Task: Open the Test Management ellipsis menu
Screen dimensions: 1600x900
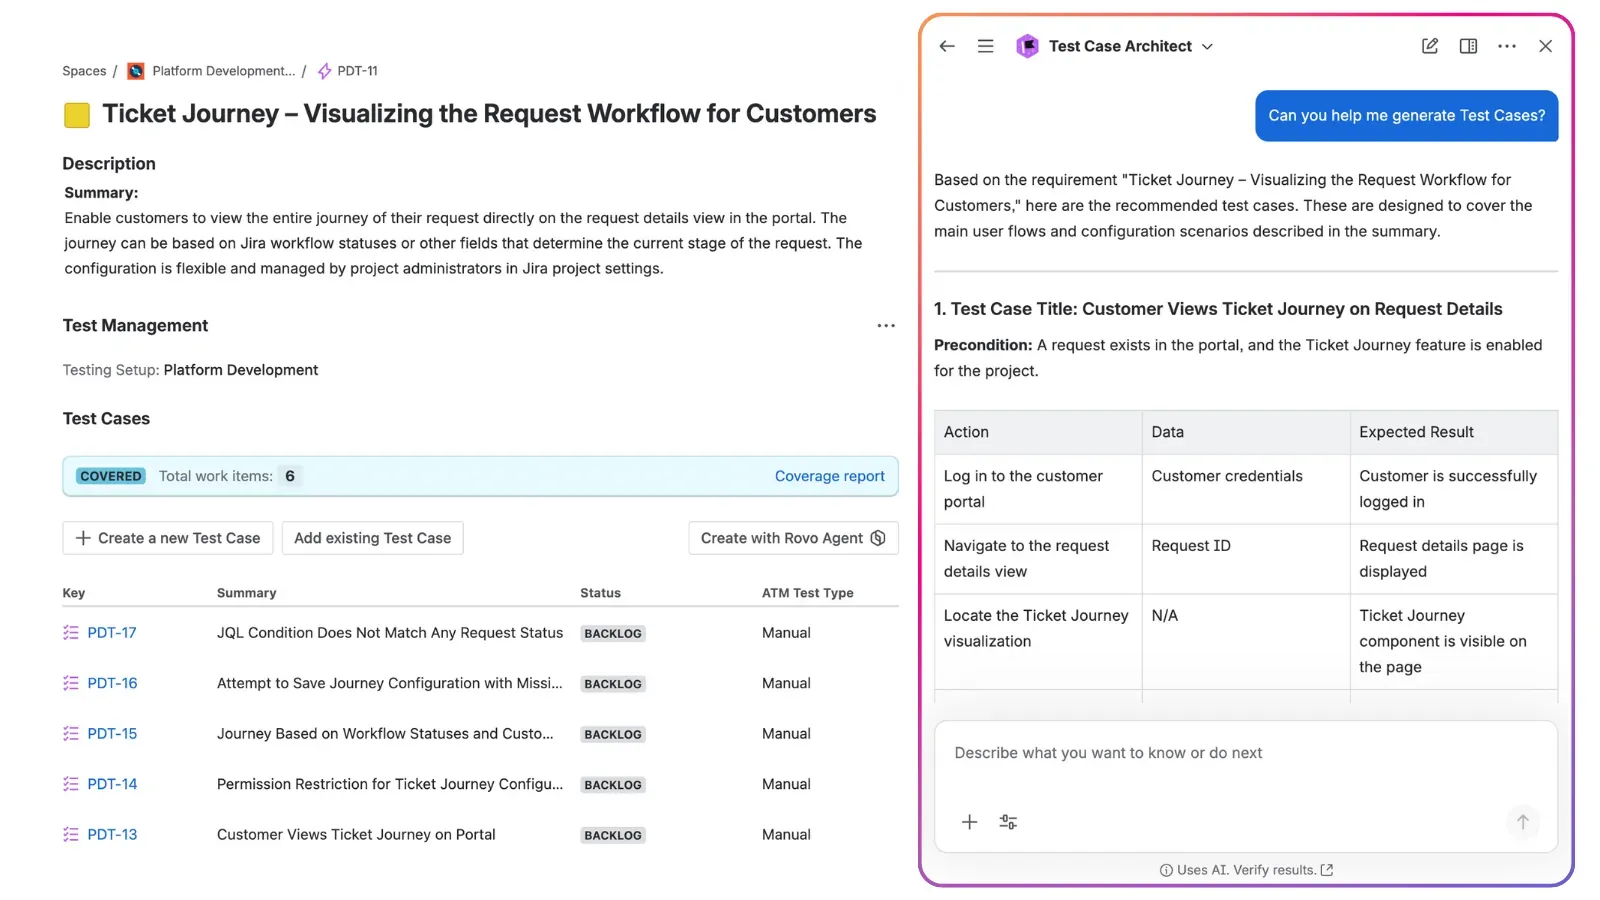Action: [885, 325]
